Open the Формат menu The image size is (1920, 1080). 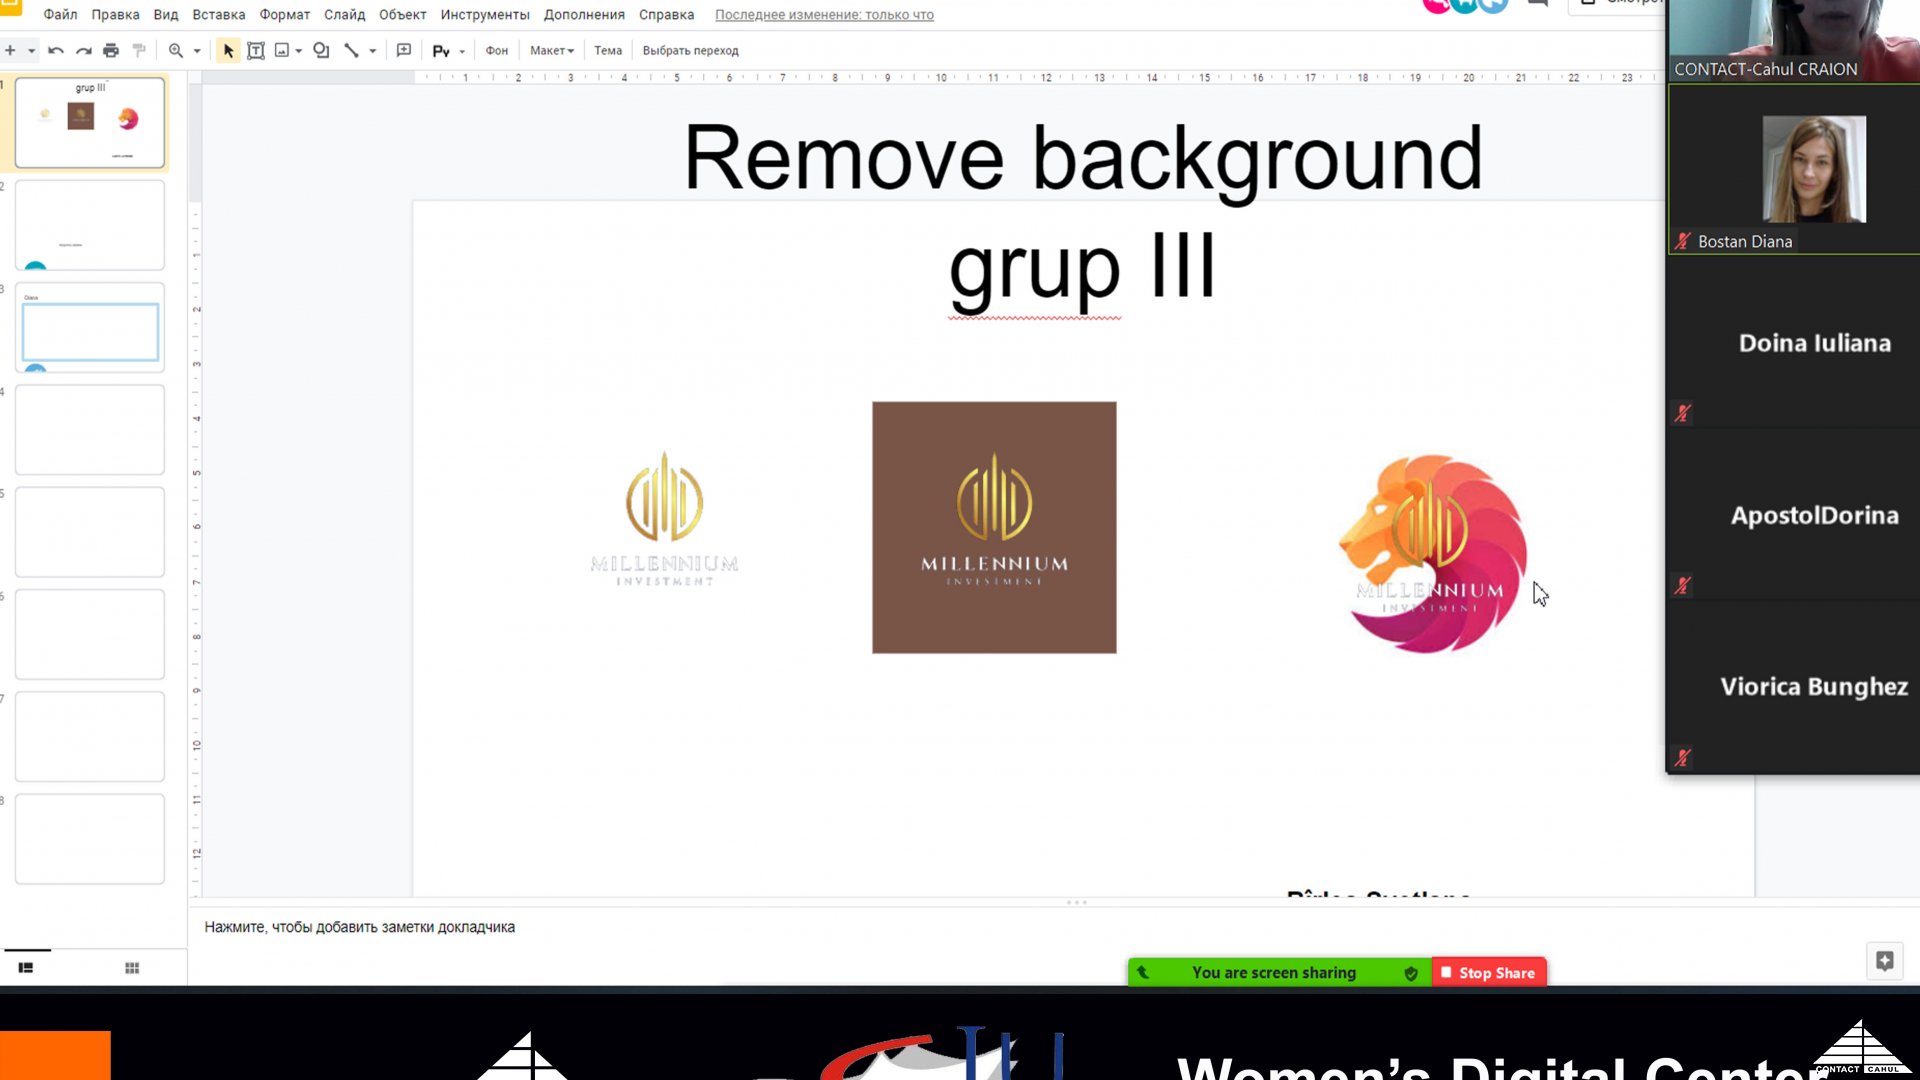(284, 14)
